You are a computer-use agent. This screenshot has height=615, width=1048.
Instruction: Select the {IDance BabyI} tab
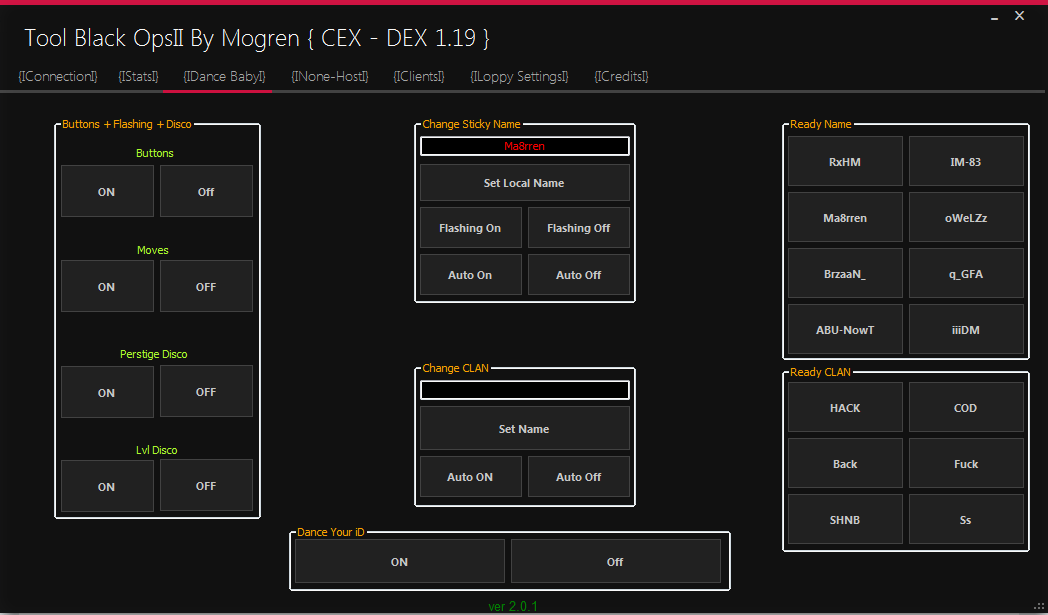coord(225,76)
